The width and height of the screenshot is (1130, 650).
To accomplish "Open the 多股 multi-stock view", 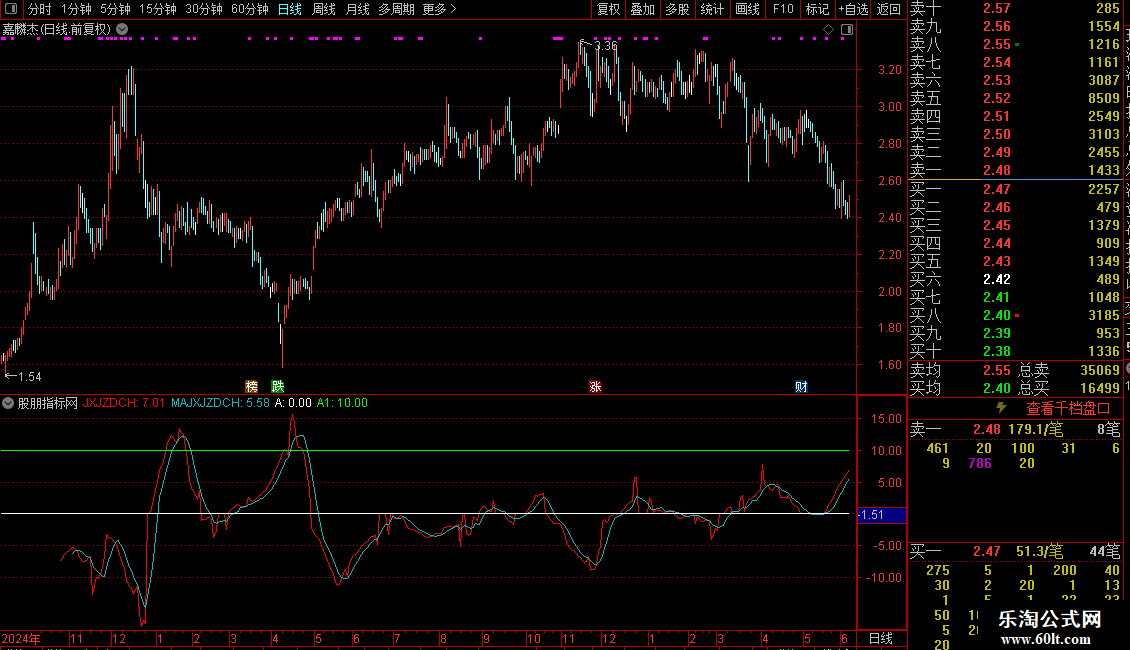I will pyautogui.click(x=677, y=9).
